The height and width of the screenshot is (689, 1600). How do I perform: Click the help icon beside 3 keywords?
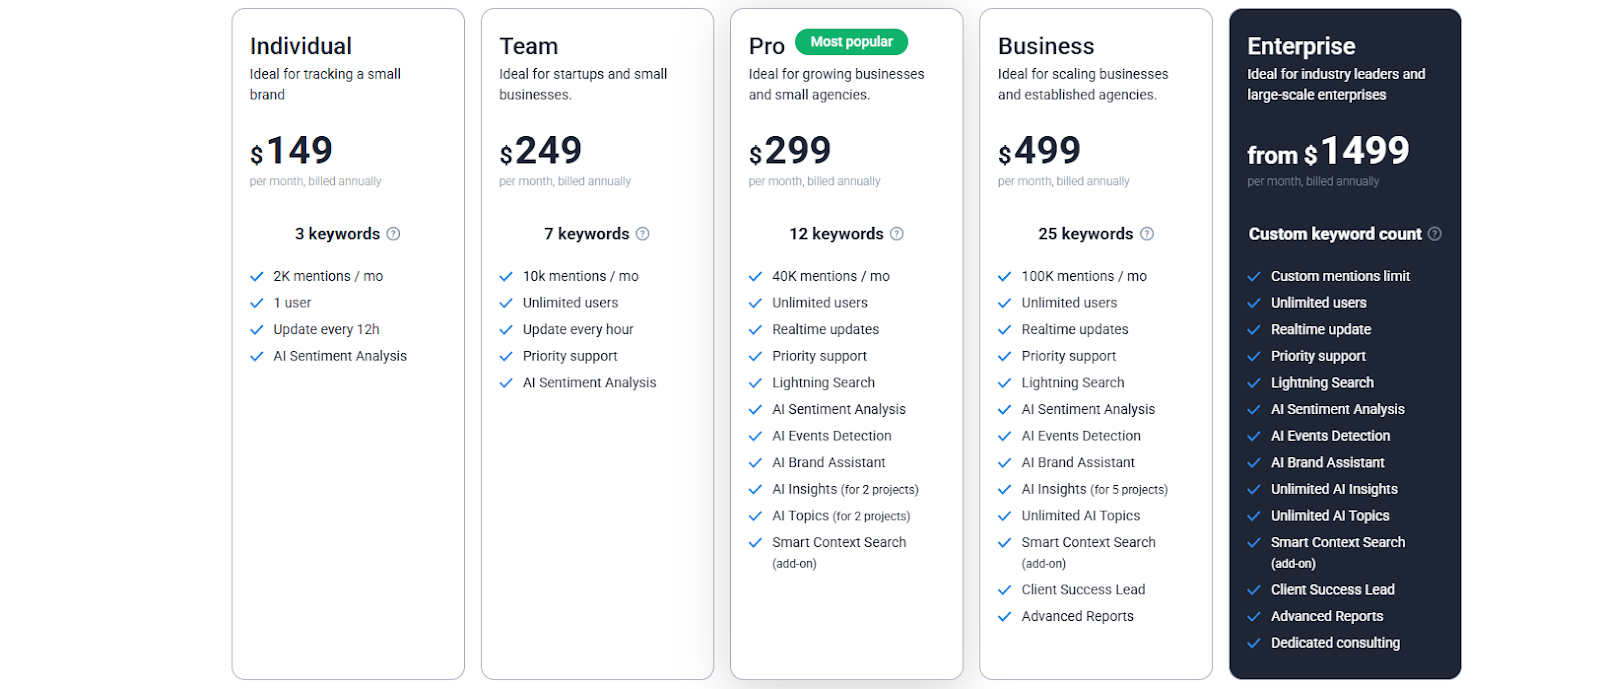[x=393, y=234]
